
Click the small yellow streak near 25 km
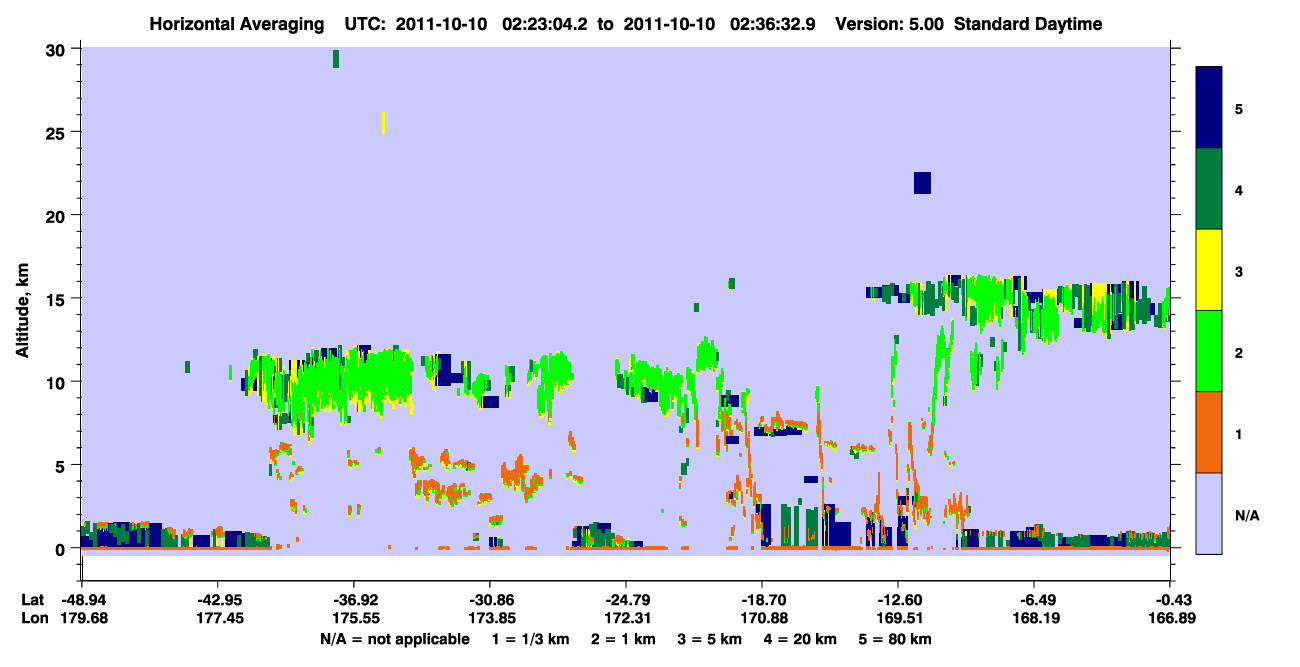[383, 122]
